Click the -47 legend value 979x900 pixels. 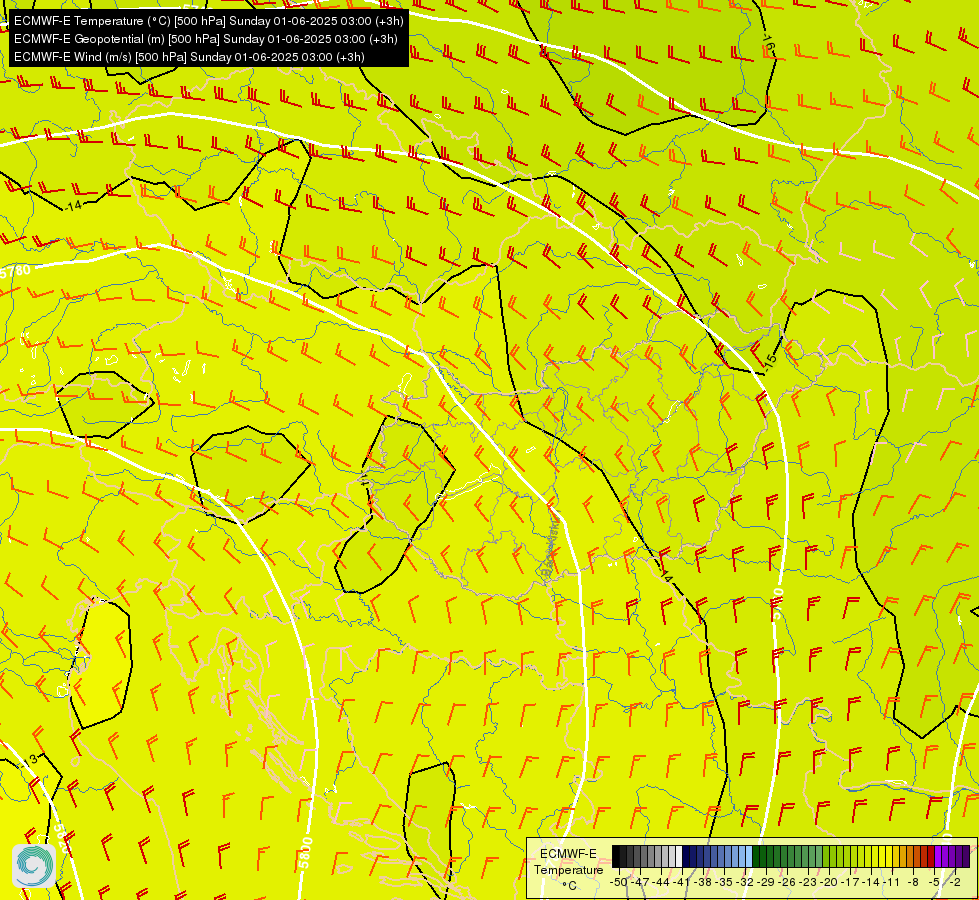coord(640,882)
